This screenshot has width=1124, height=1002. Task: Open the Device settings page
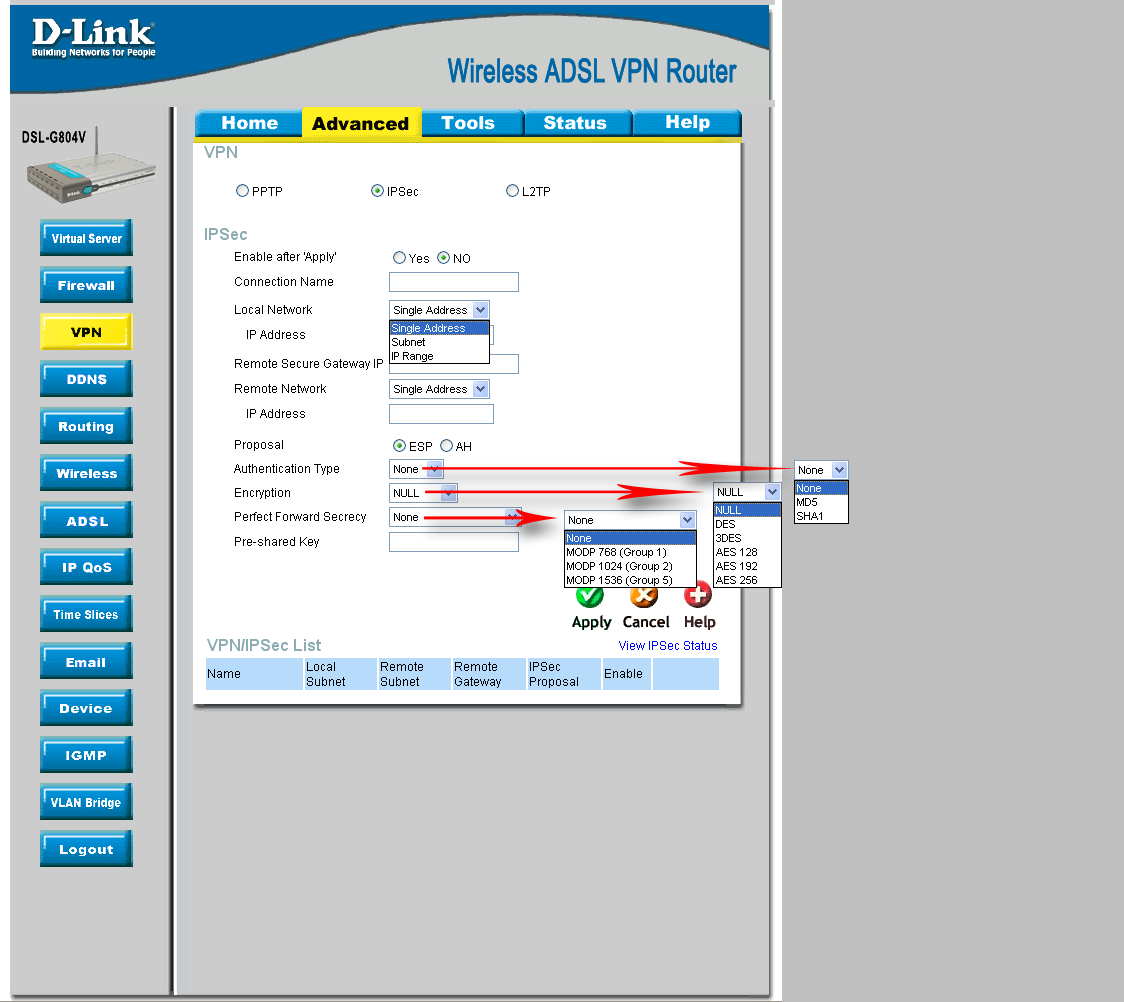86,708
